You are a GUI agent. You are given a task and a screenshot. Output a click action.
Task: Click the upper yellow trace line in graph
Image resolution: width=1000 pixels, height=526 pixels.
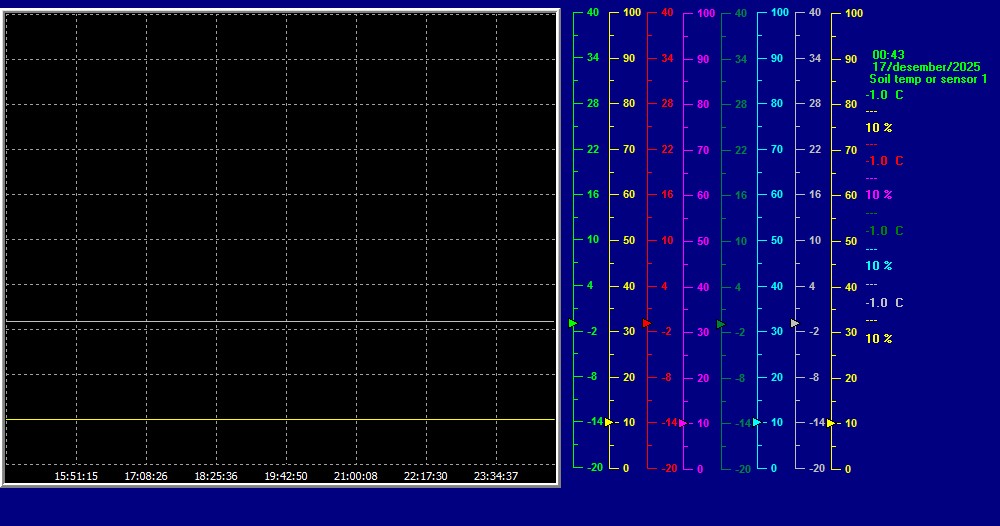pos(280,322)
